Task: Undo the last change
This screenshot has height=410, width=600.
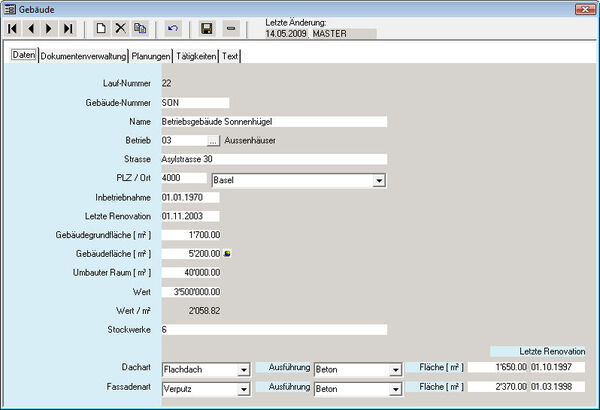Action: tap(173, 29)
